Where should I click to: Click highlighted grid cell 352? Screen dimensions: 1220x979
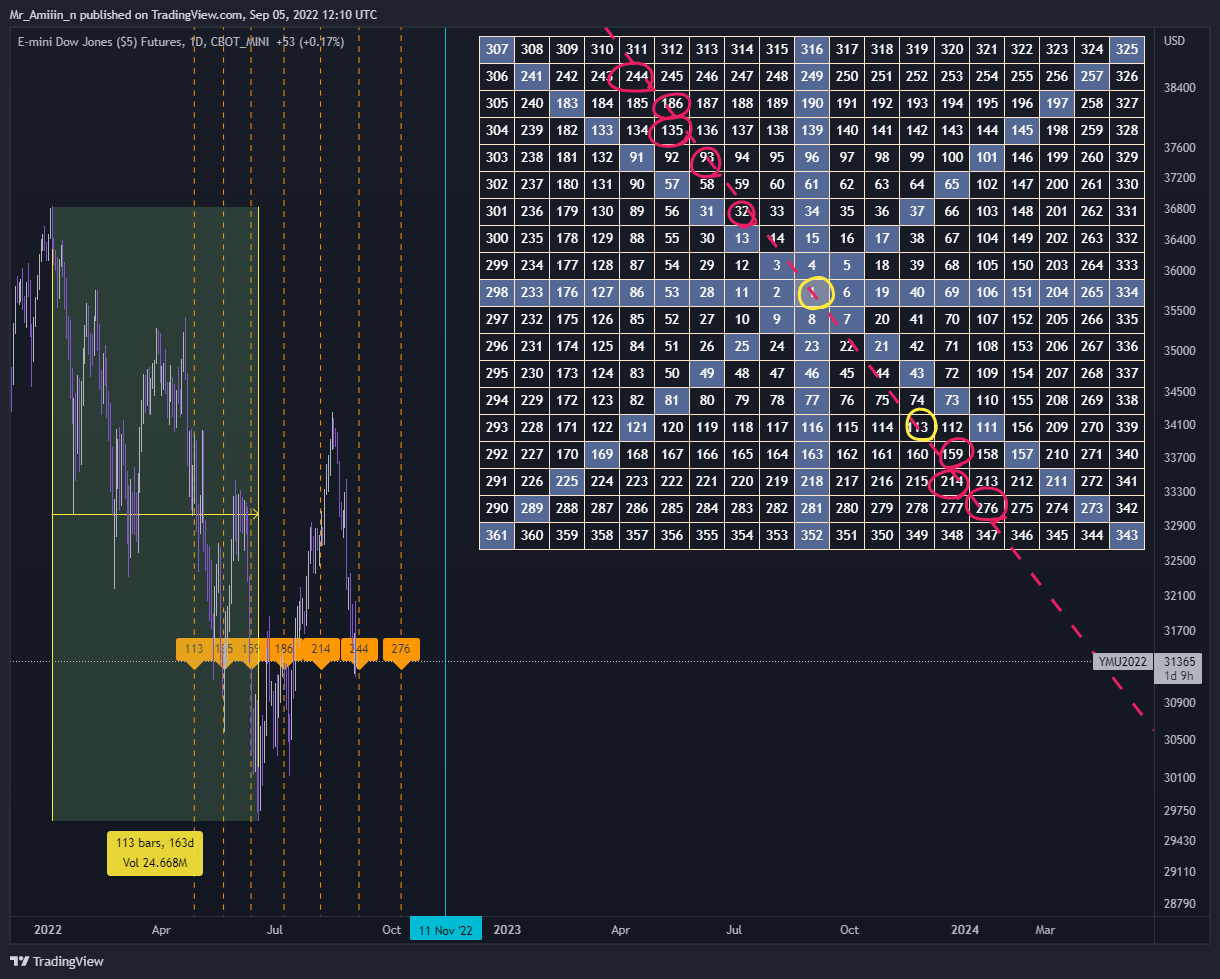(812, 535)
